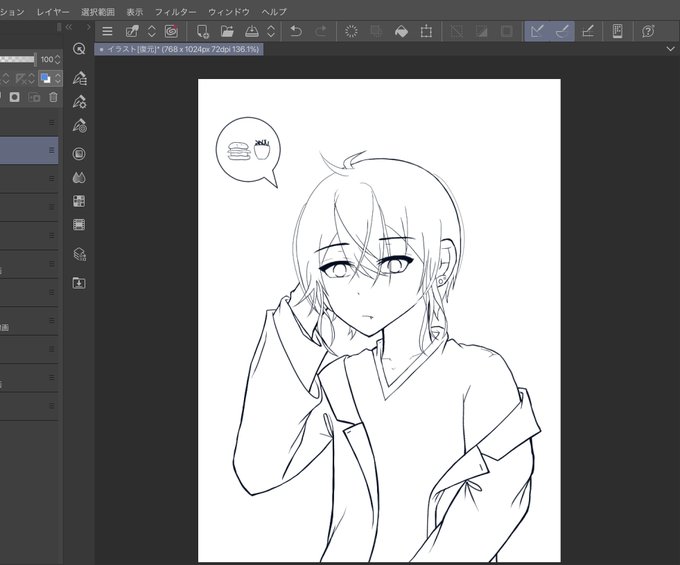Open the film-strip animation palette icon
Screen dimensions: 680x565
click(79, 225)
